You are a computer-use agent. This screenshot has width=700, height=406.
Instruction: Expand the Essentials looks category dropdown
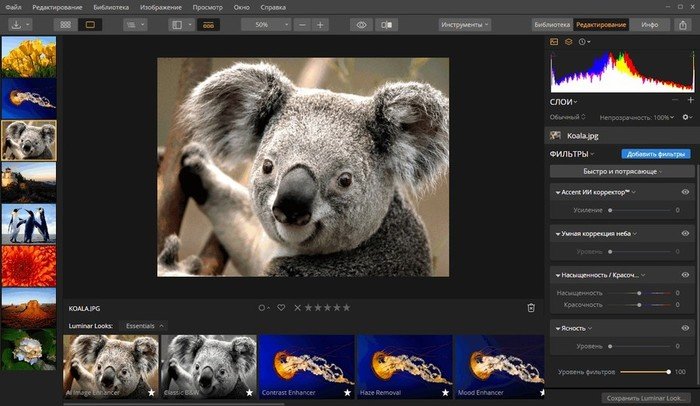(x=142, y=326)
